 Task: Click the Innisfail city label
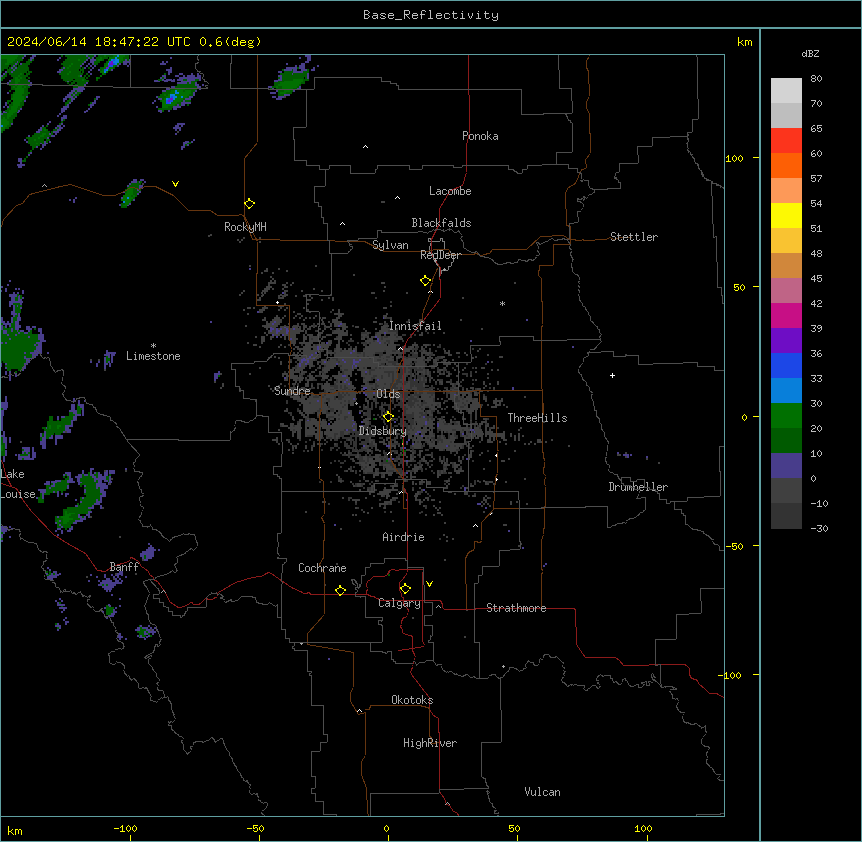click(x=415, y=326)
